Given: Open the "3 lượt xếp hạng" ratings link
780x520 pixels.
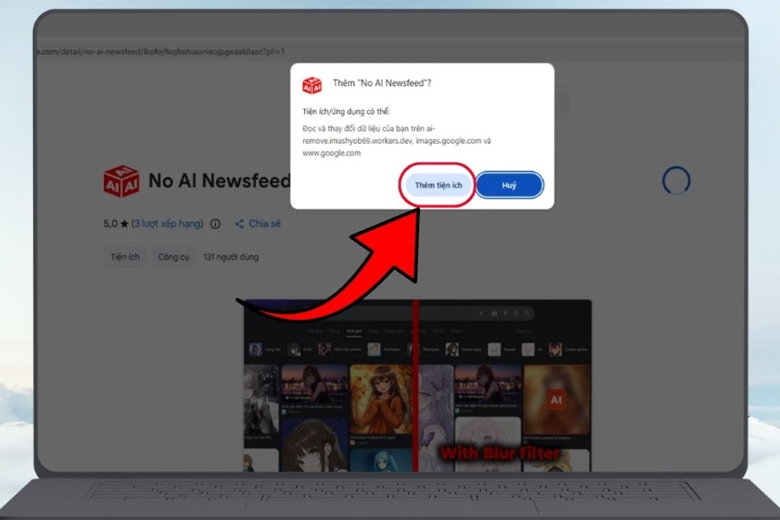Looking at the screenshot, I should click(x=167, y=224).
